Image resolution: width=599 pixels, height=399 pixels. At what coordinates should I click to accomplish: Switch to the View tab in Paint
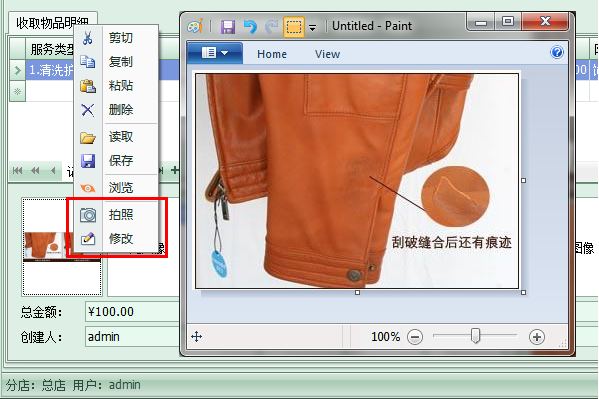coord(327,54)
